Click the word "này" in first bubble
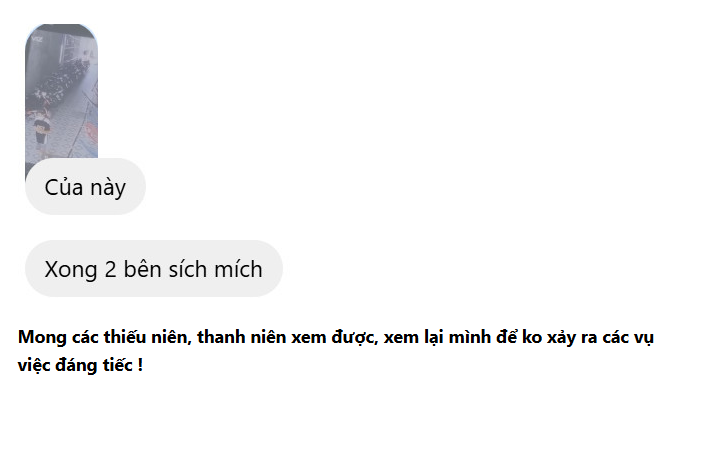 click(x=106, y=187)
